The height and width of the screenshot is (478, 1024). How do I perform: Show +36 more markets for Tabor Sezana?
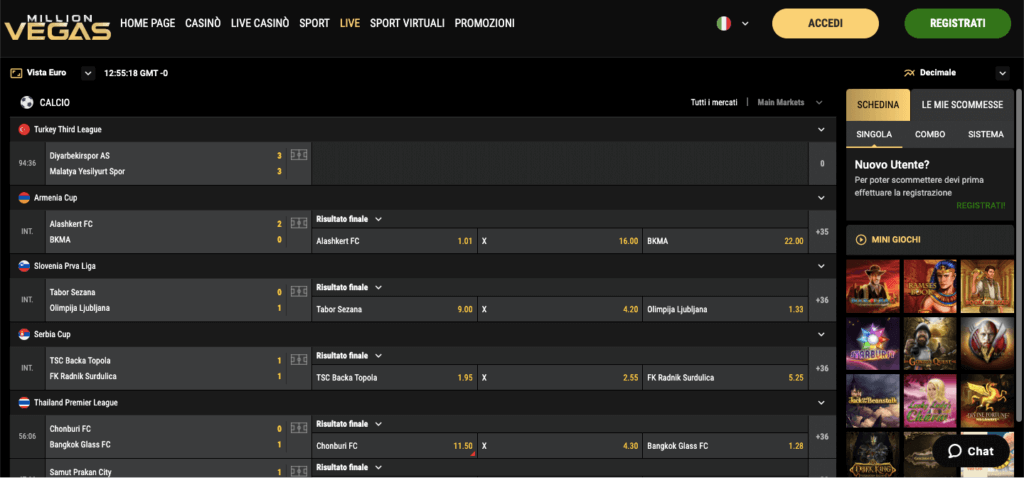[822, 300]
